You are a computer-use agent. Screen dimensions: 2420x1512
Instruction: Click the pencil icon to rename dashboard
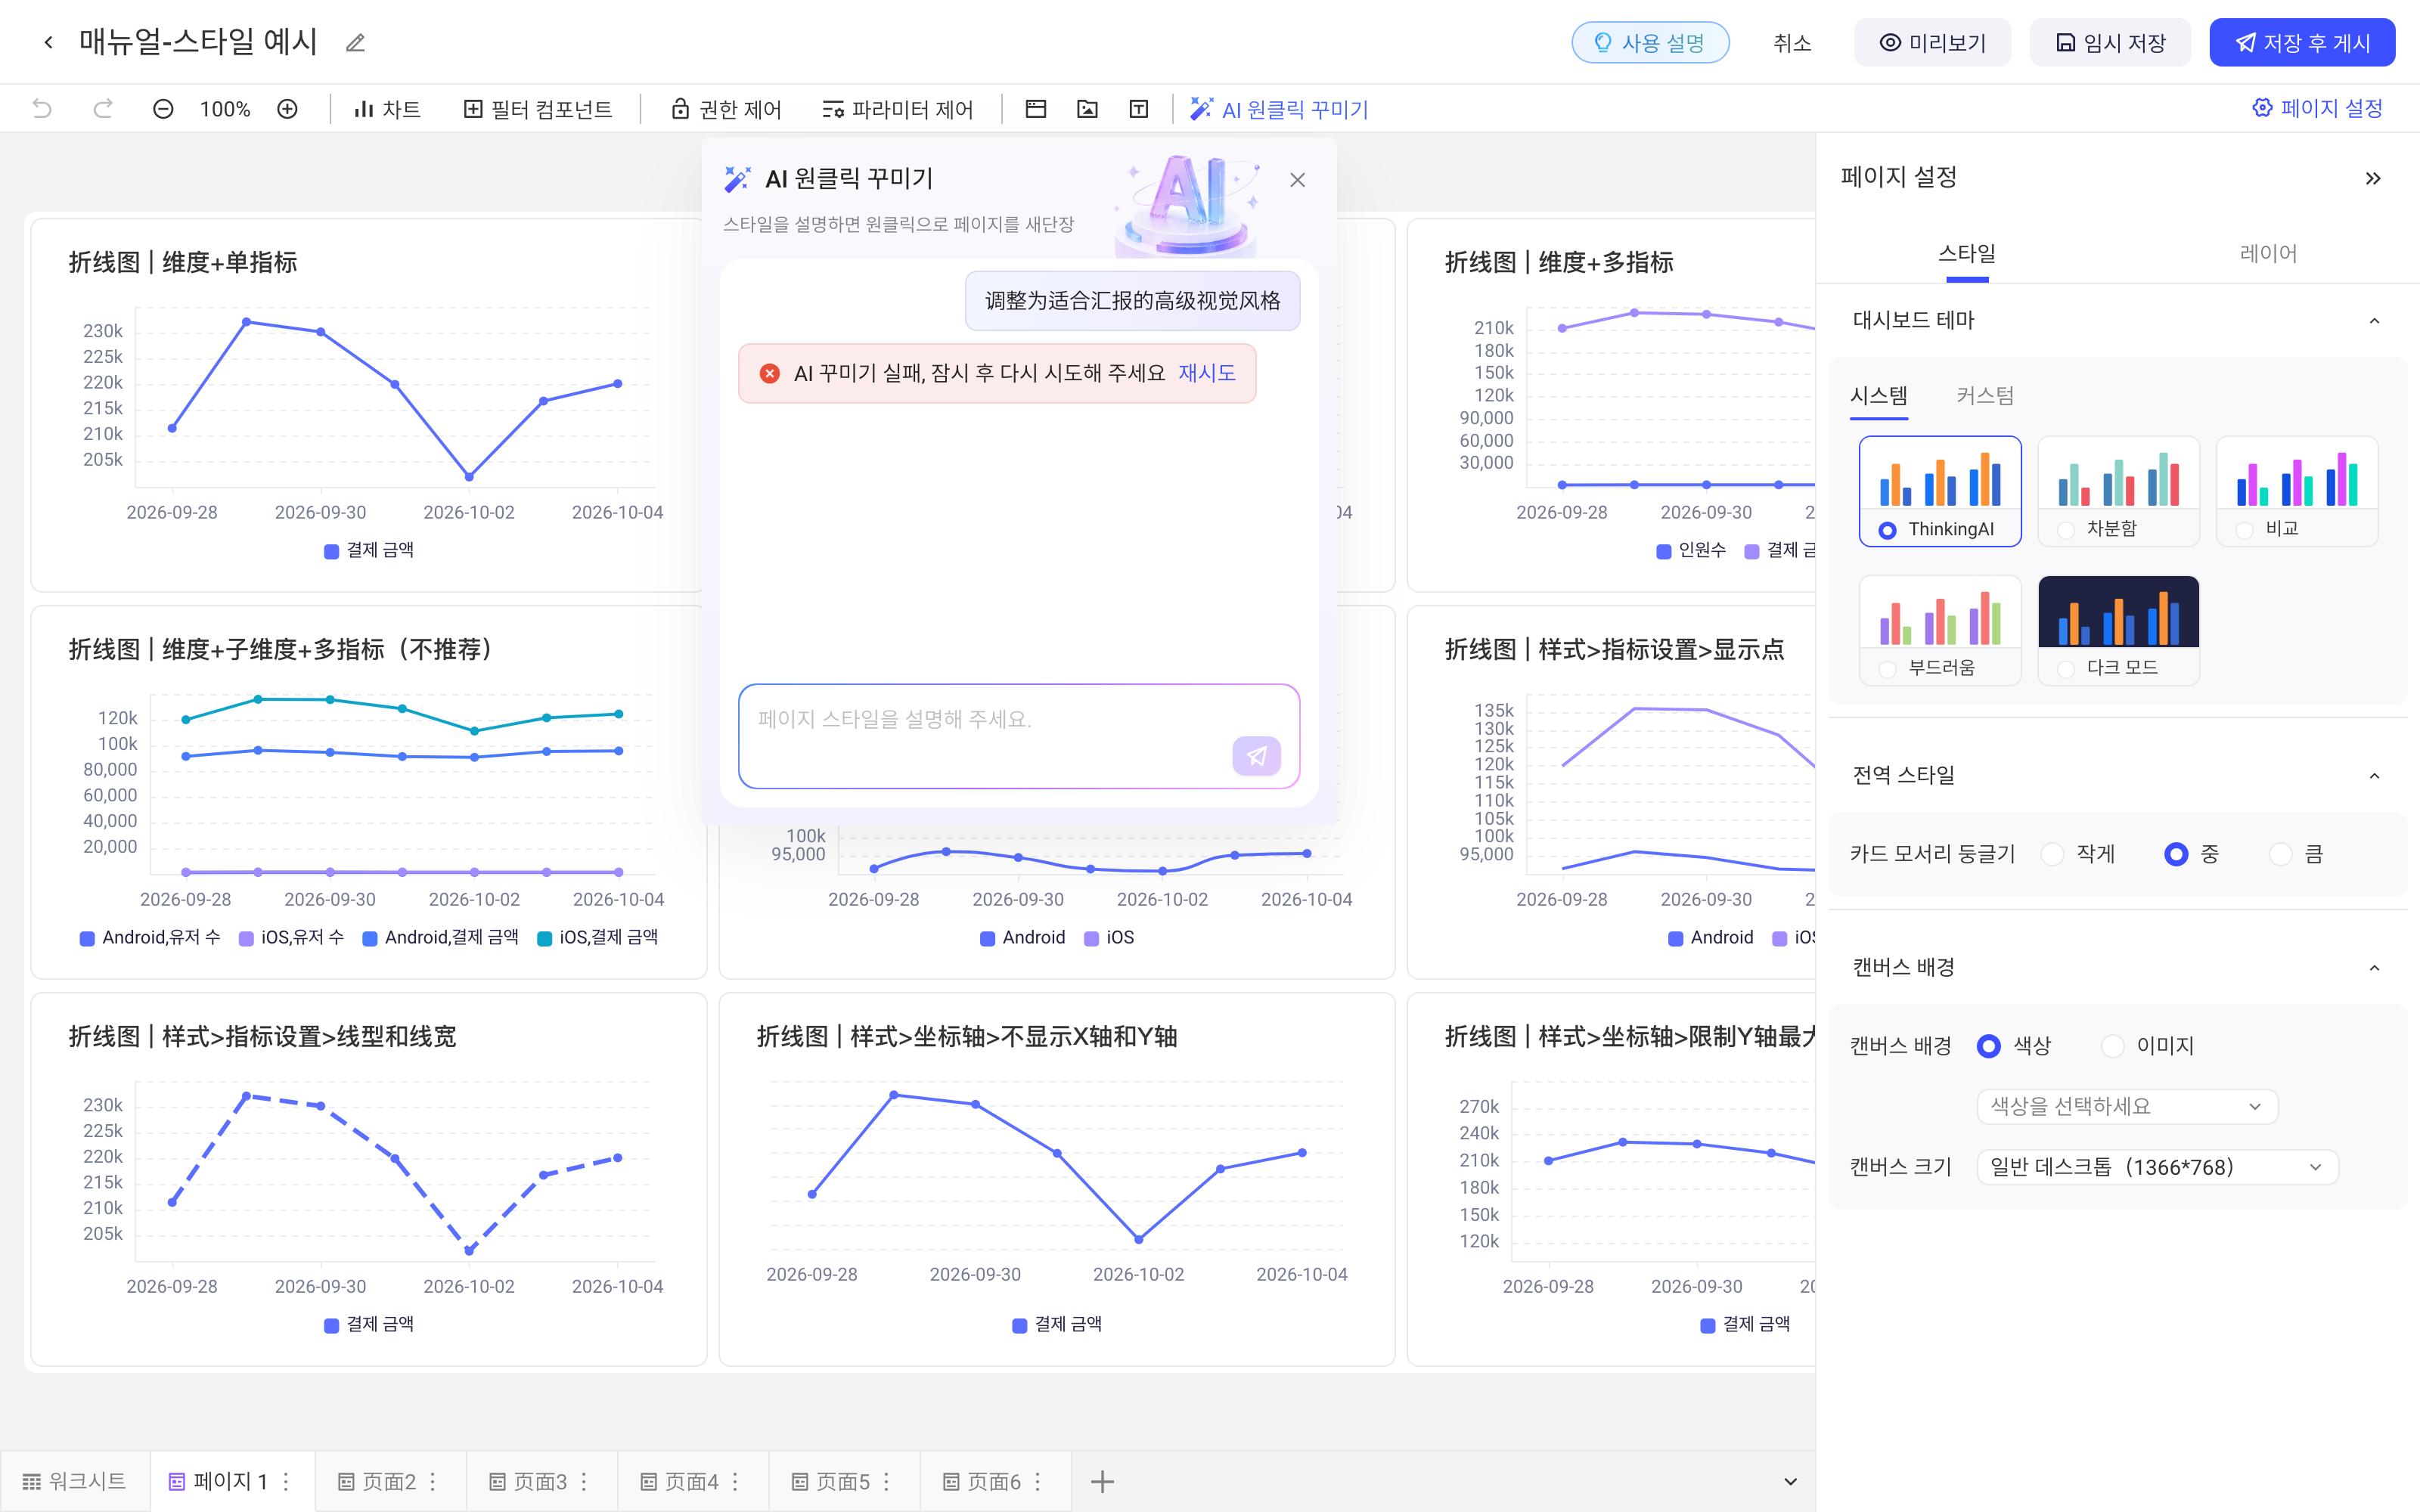click(355, 43)
